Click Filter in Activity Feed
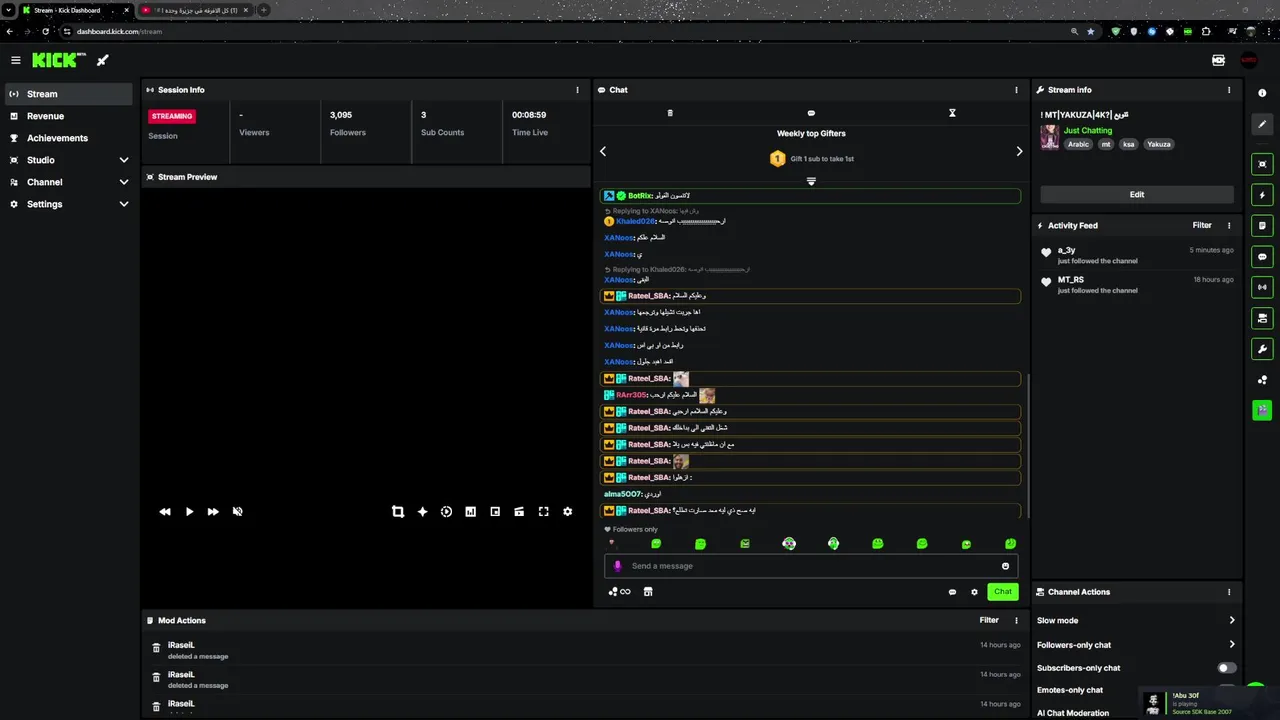Screen dimensions: 1280x720 click(x=1202, y=226)
